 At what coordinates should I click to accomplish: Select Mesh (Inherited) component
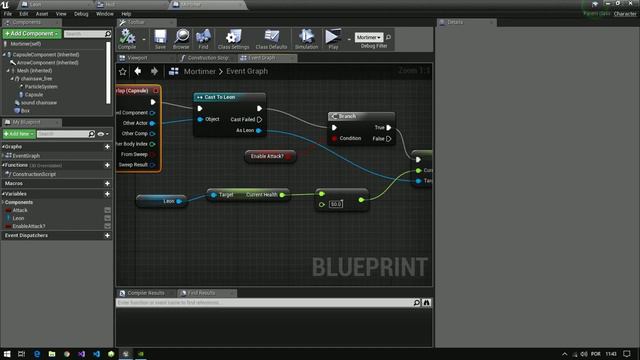tap(34, 71)
